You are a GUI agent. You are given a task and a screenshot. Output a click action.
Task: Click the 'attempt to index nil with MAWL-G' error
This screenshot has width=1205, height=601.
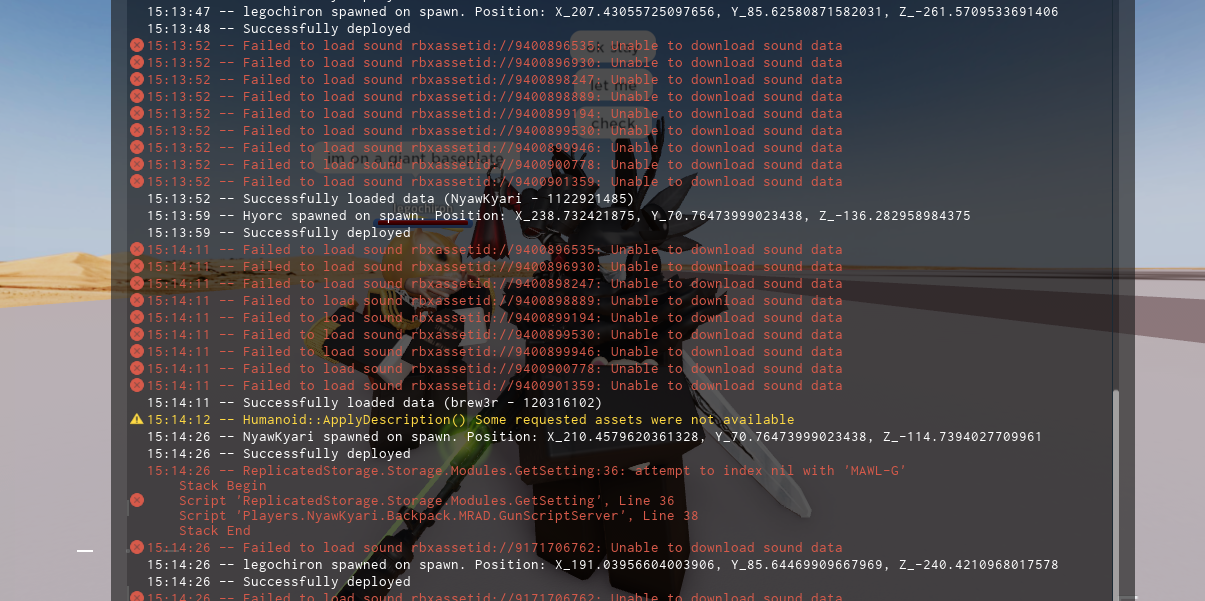[526, 470]
